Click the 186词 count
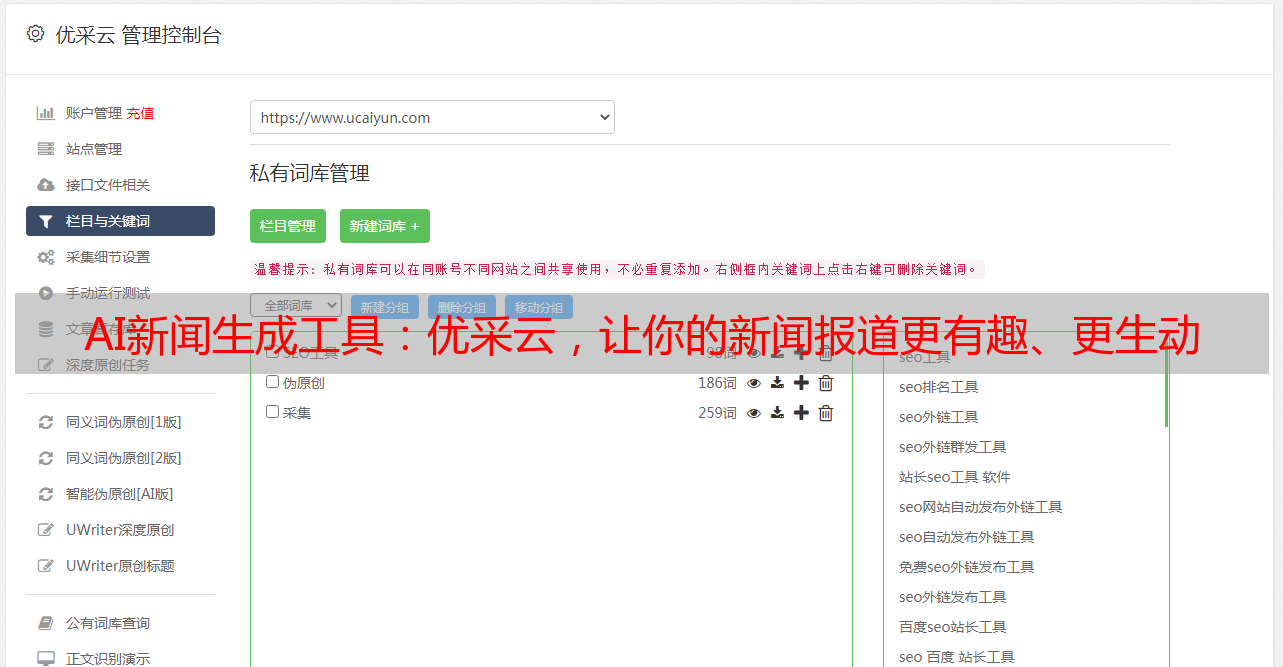This screenshot has height=667, width=1283. click(717, 383)
